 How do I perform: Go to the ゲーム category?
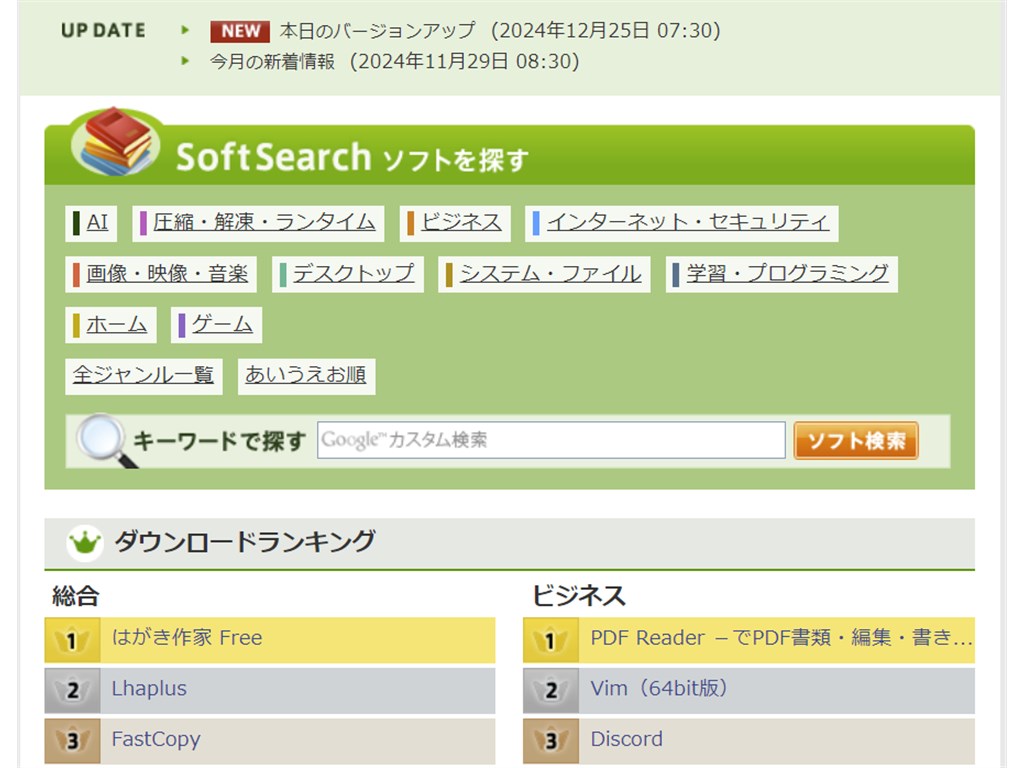(222, 325)
